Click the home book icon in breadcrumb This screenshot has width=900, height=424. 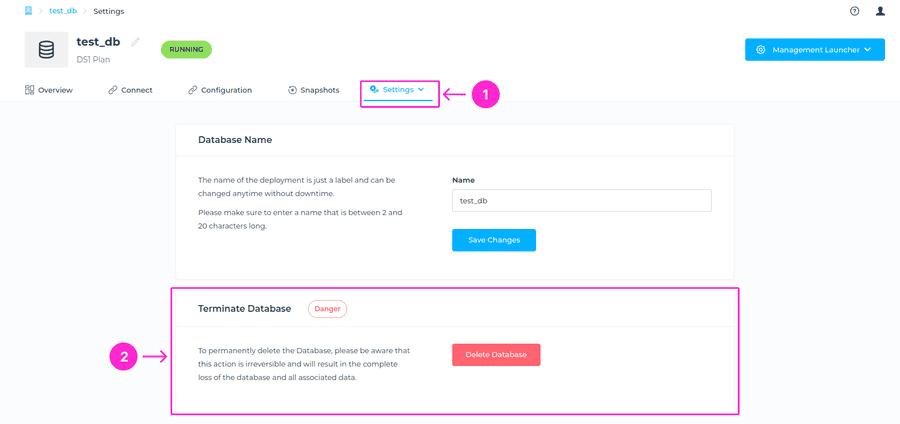(29, 11)
